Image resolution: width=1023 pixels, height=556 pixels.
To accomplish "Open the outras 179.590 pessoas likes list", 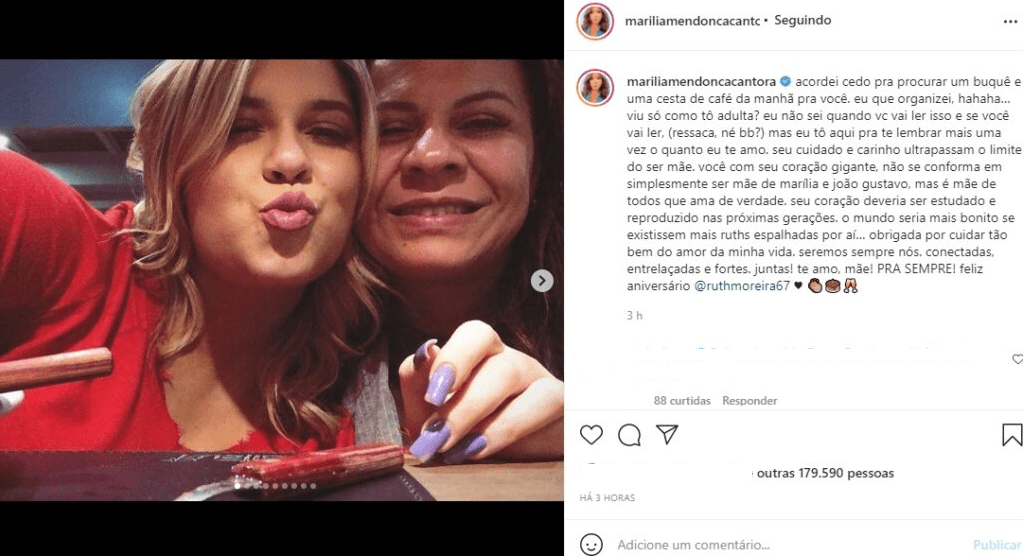I will [x=825, y=473].
